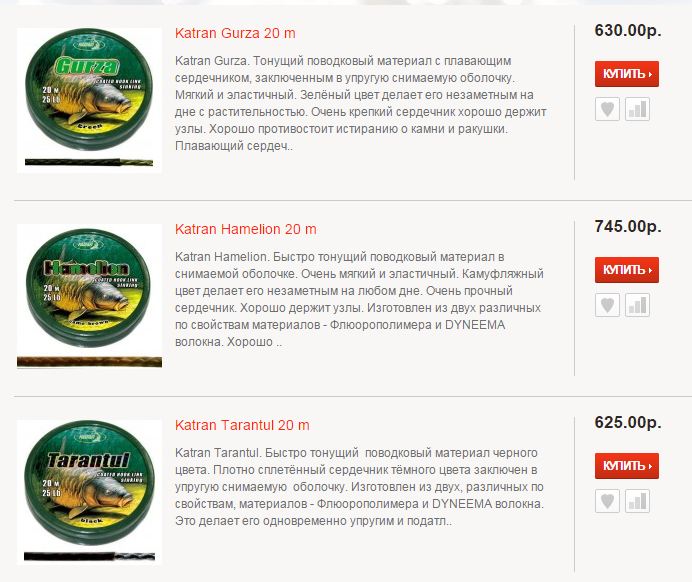
Task: View the Tarantul spool product image
Action: [89, 492]
